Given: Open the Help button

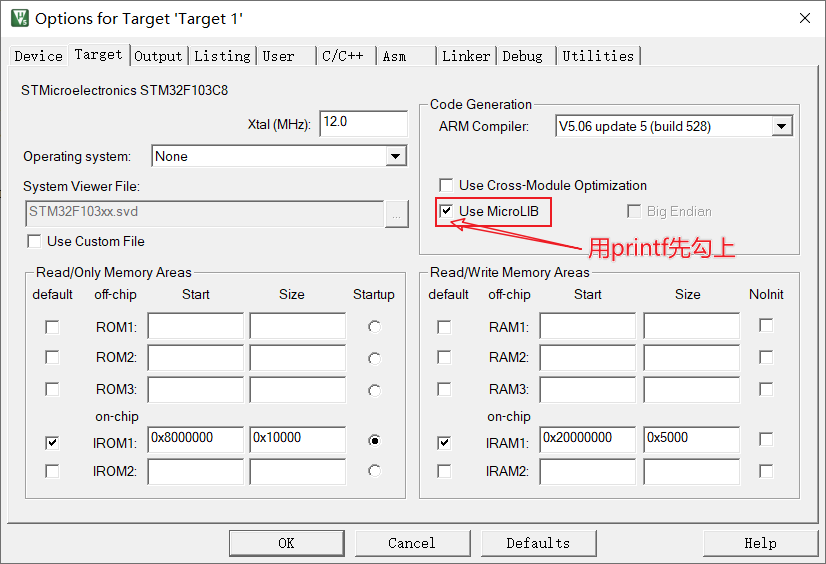Looking at the screenshot, I should (760, 543).
